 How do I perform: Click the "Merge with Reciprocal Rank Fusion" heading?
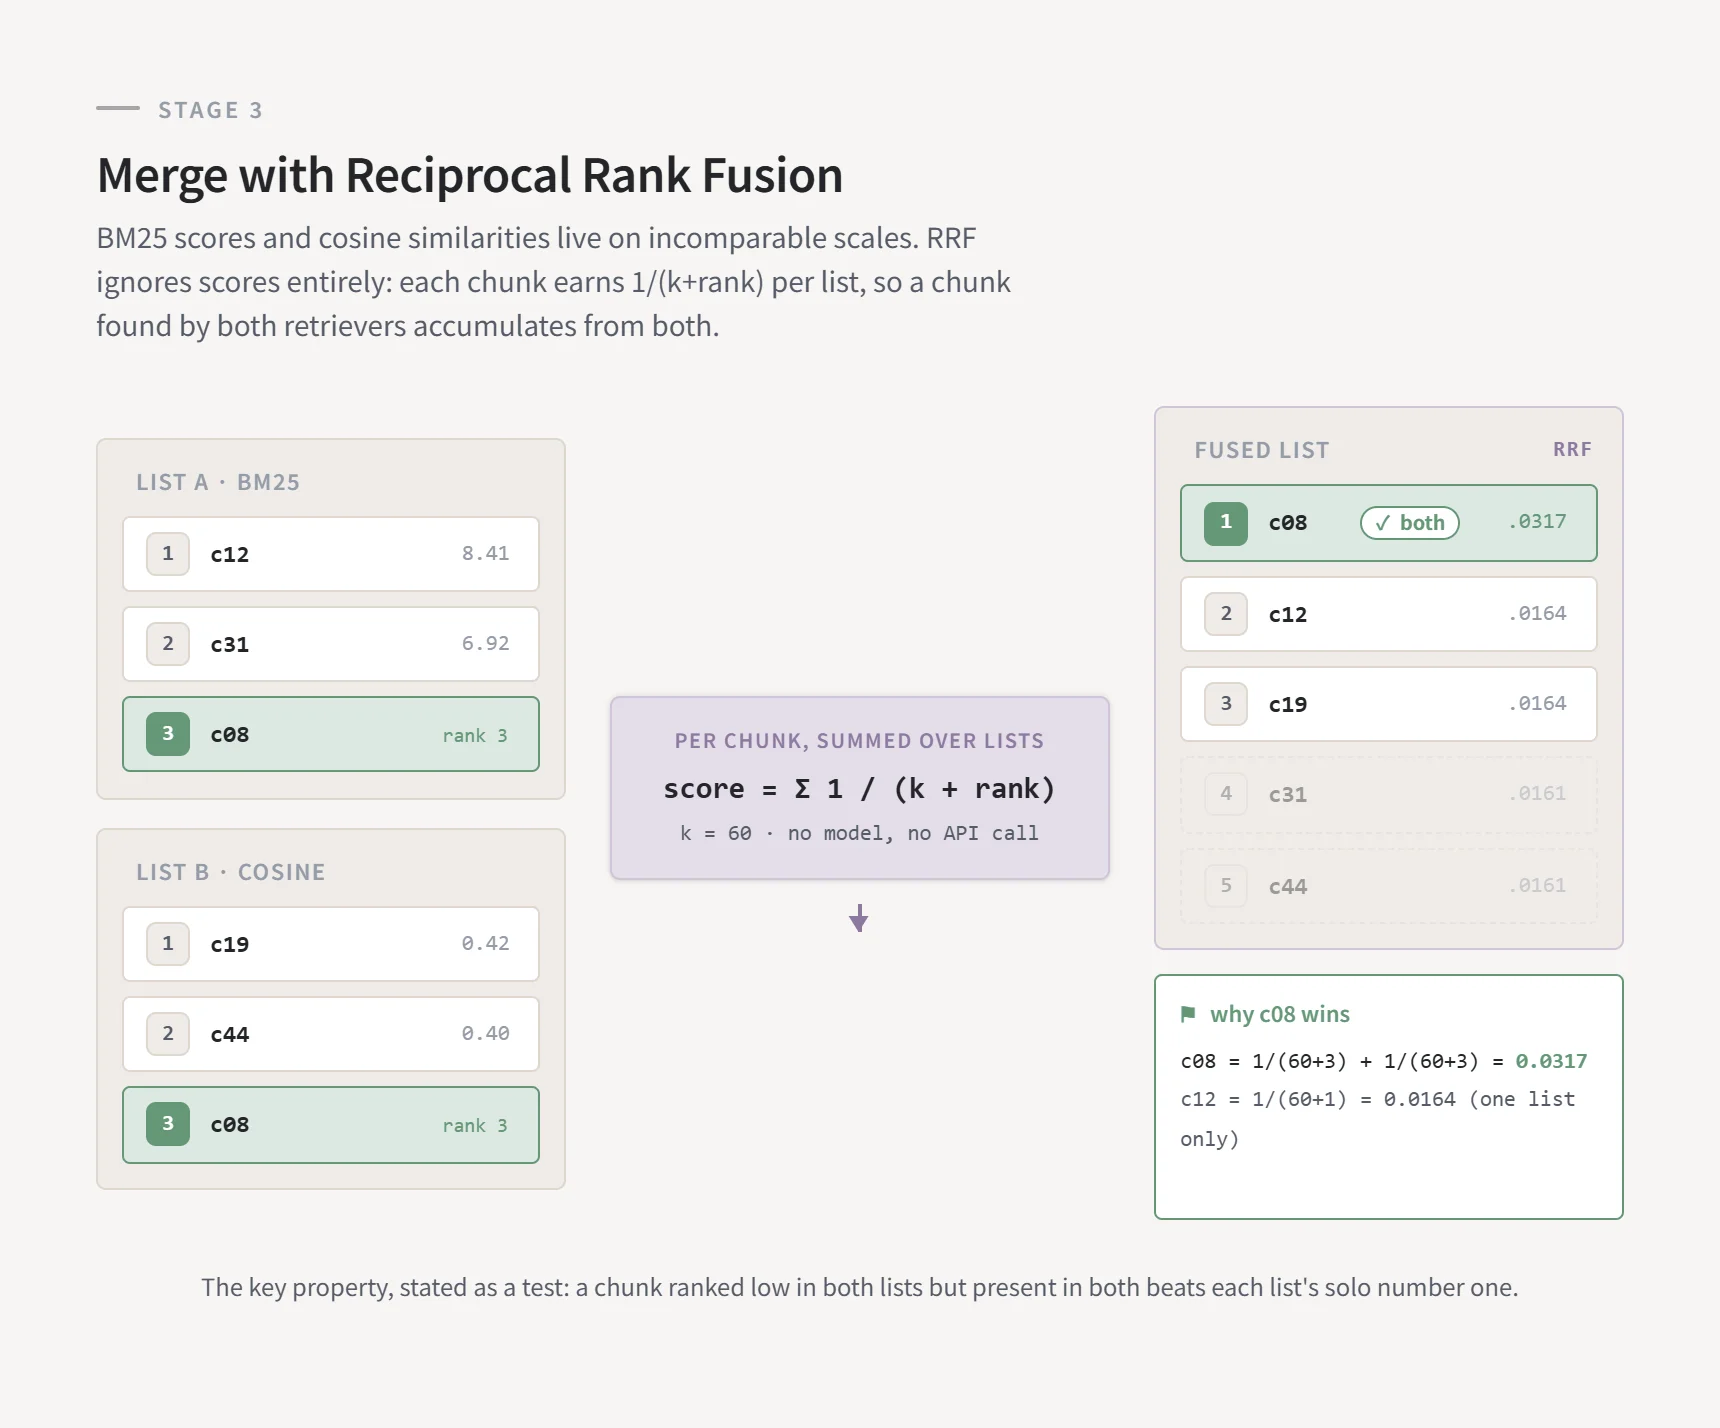click(x=470, y=176)
